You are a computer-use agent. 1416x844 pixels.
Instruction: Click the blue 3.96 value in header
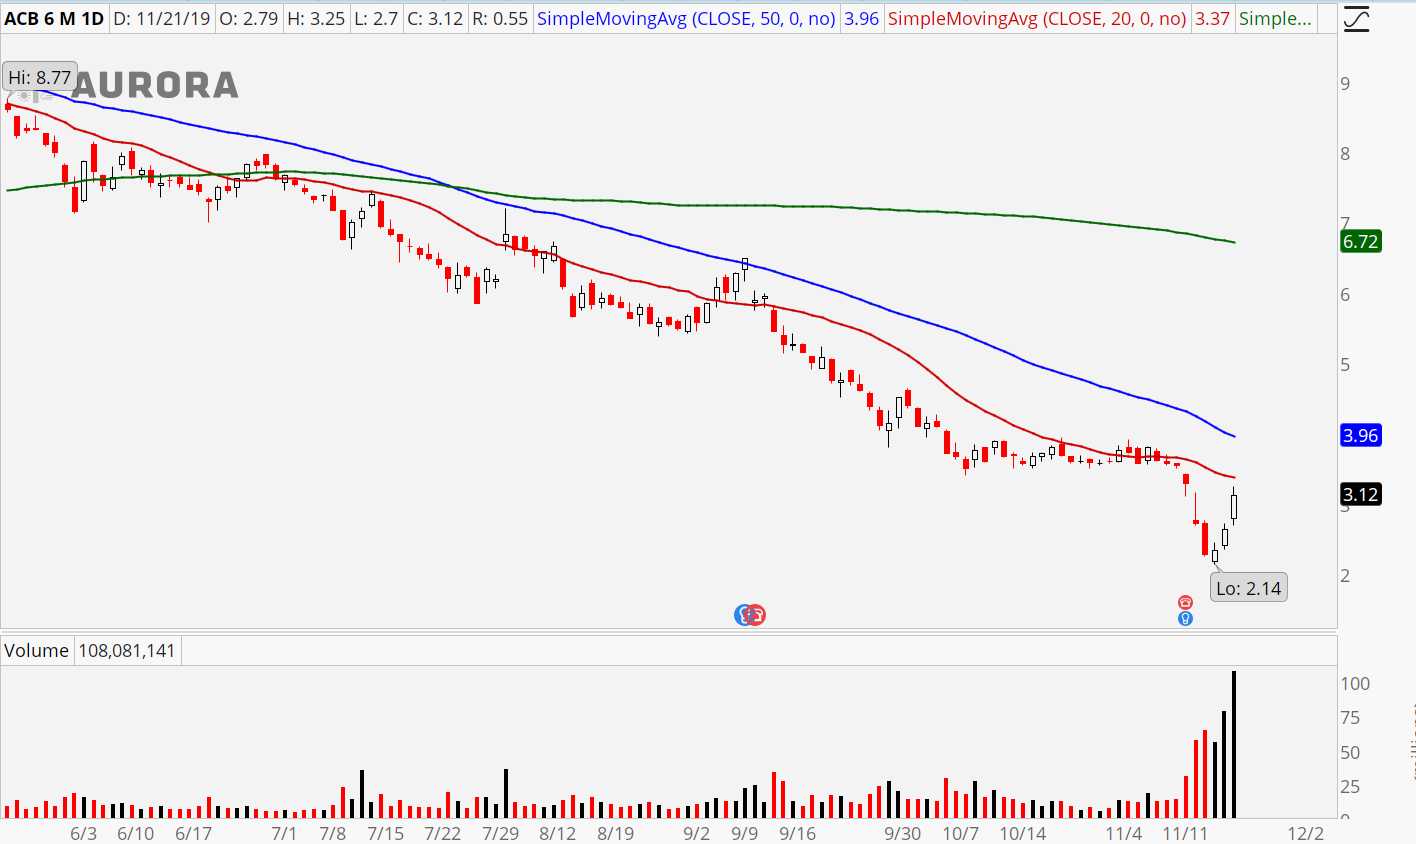click(x=861, y=19)
